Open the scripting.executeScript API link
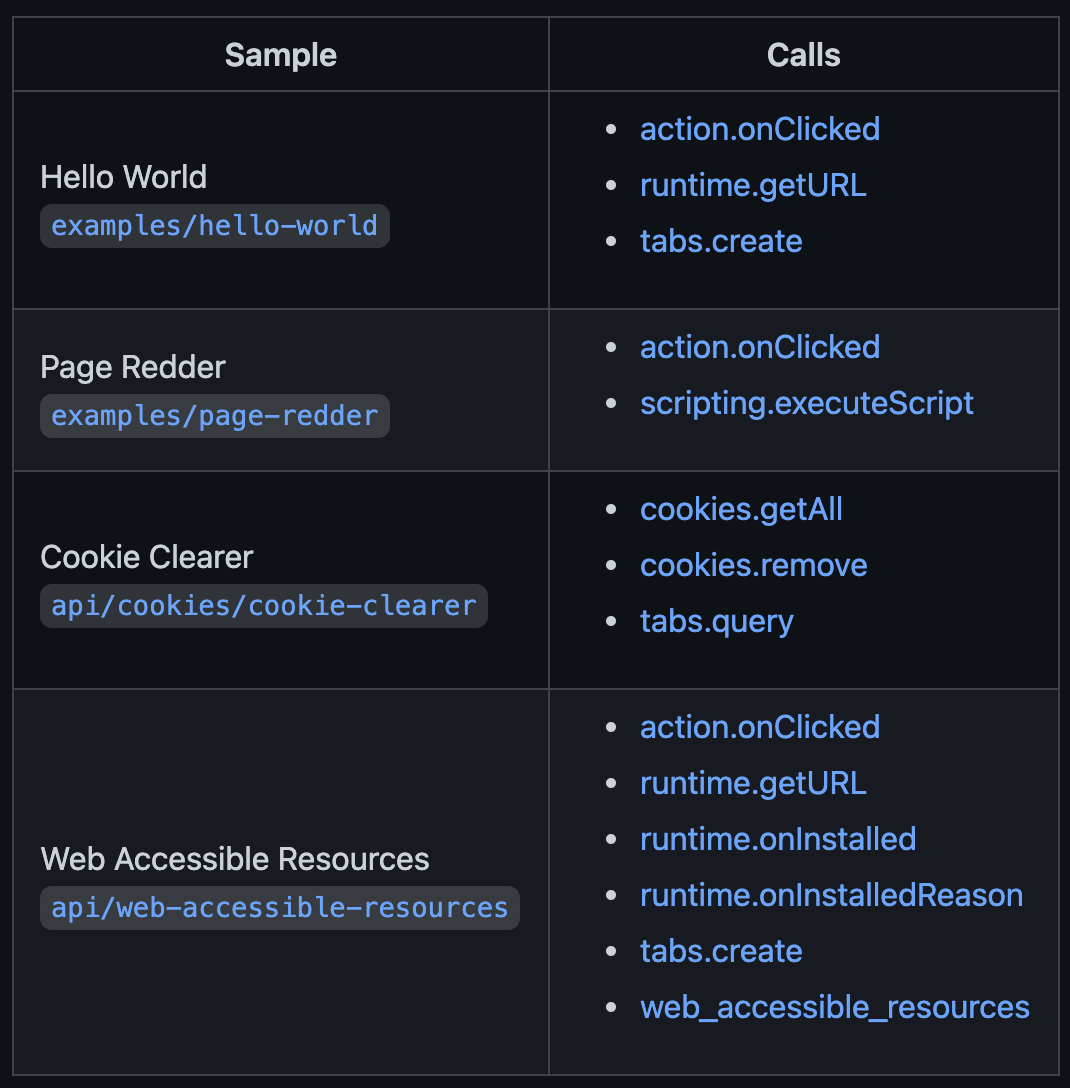 pyautogui.click(x=806, y=403)
